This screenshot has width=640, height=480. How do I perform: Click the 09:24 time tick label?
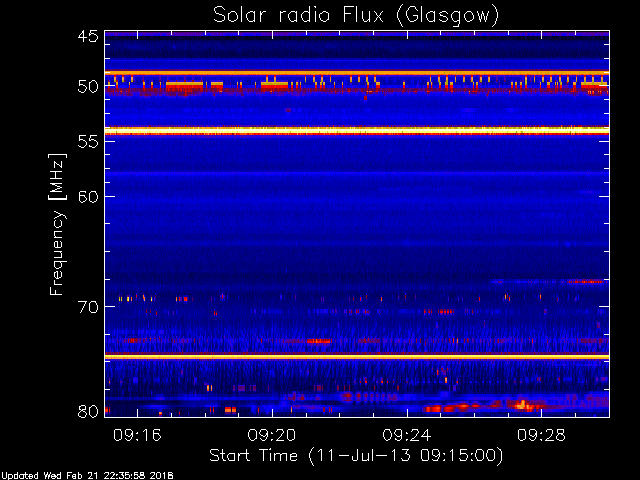click(x=407, y=435)
